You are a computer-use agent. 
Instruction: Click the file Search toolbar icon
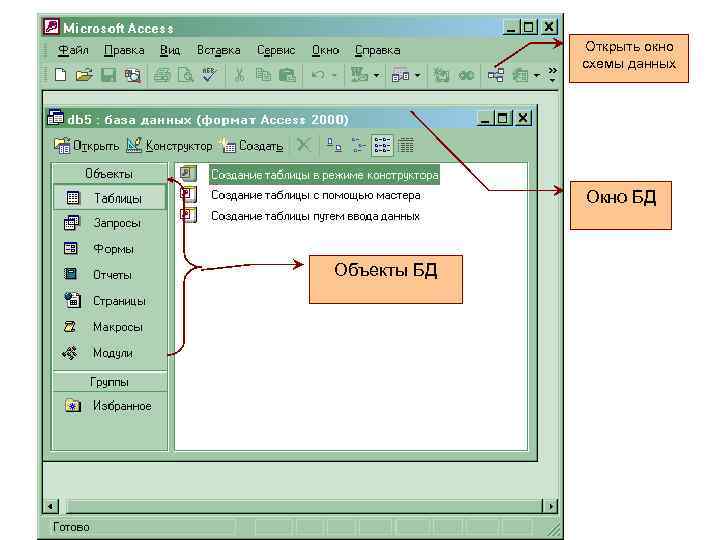tap(133, 75)
